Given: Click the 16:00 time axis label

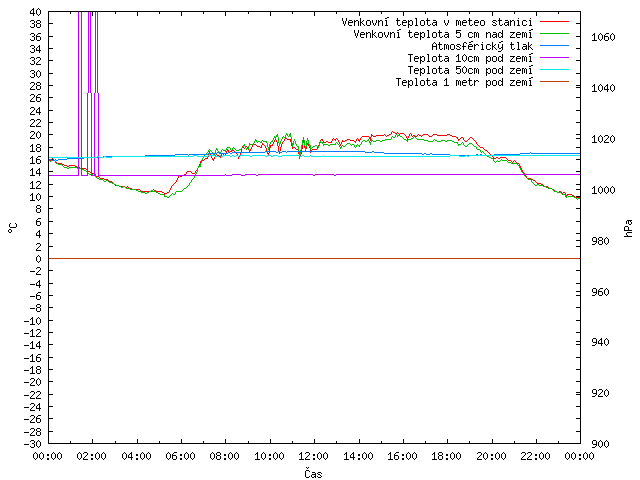Looking at the screenshot, I should 402,456.
